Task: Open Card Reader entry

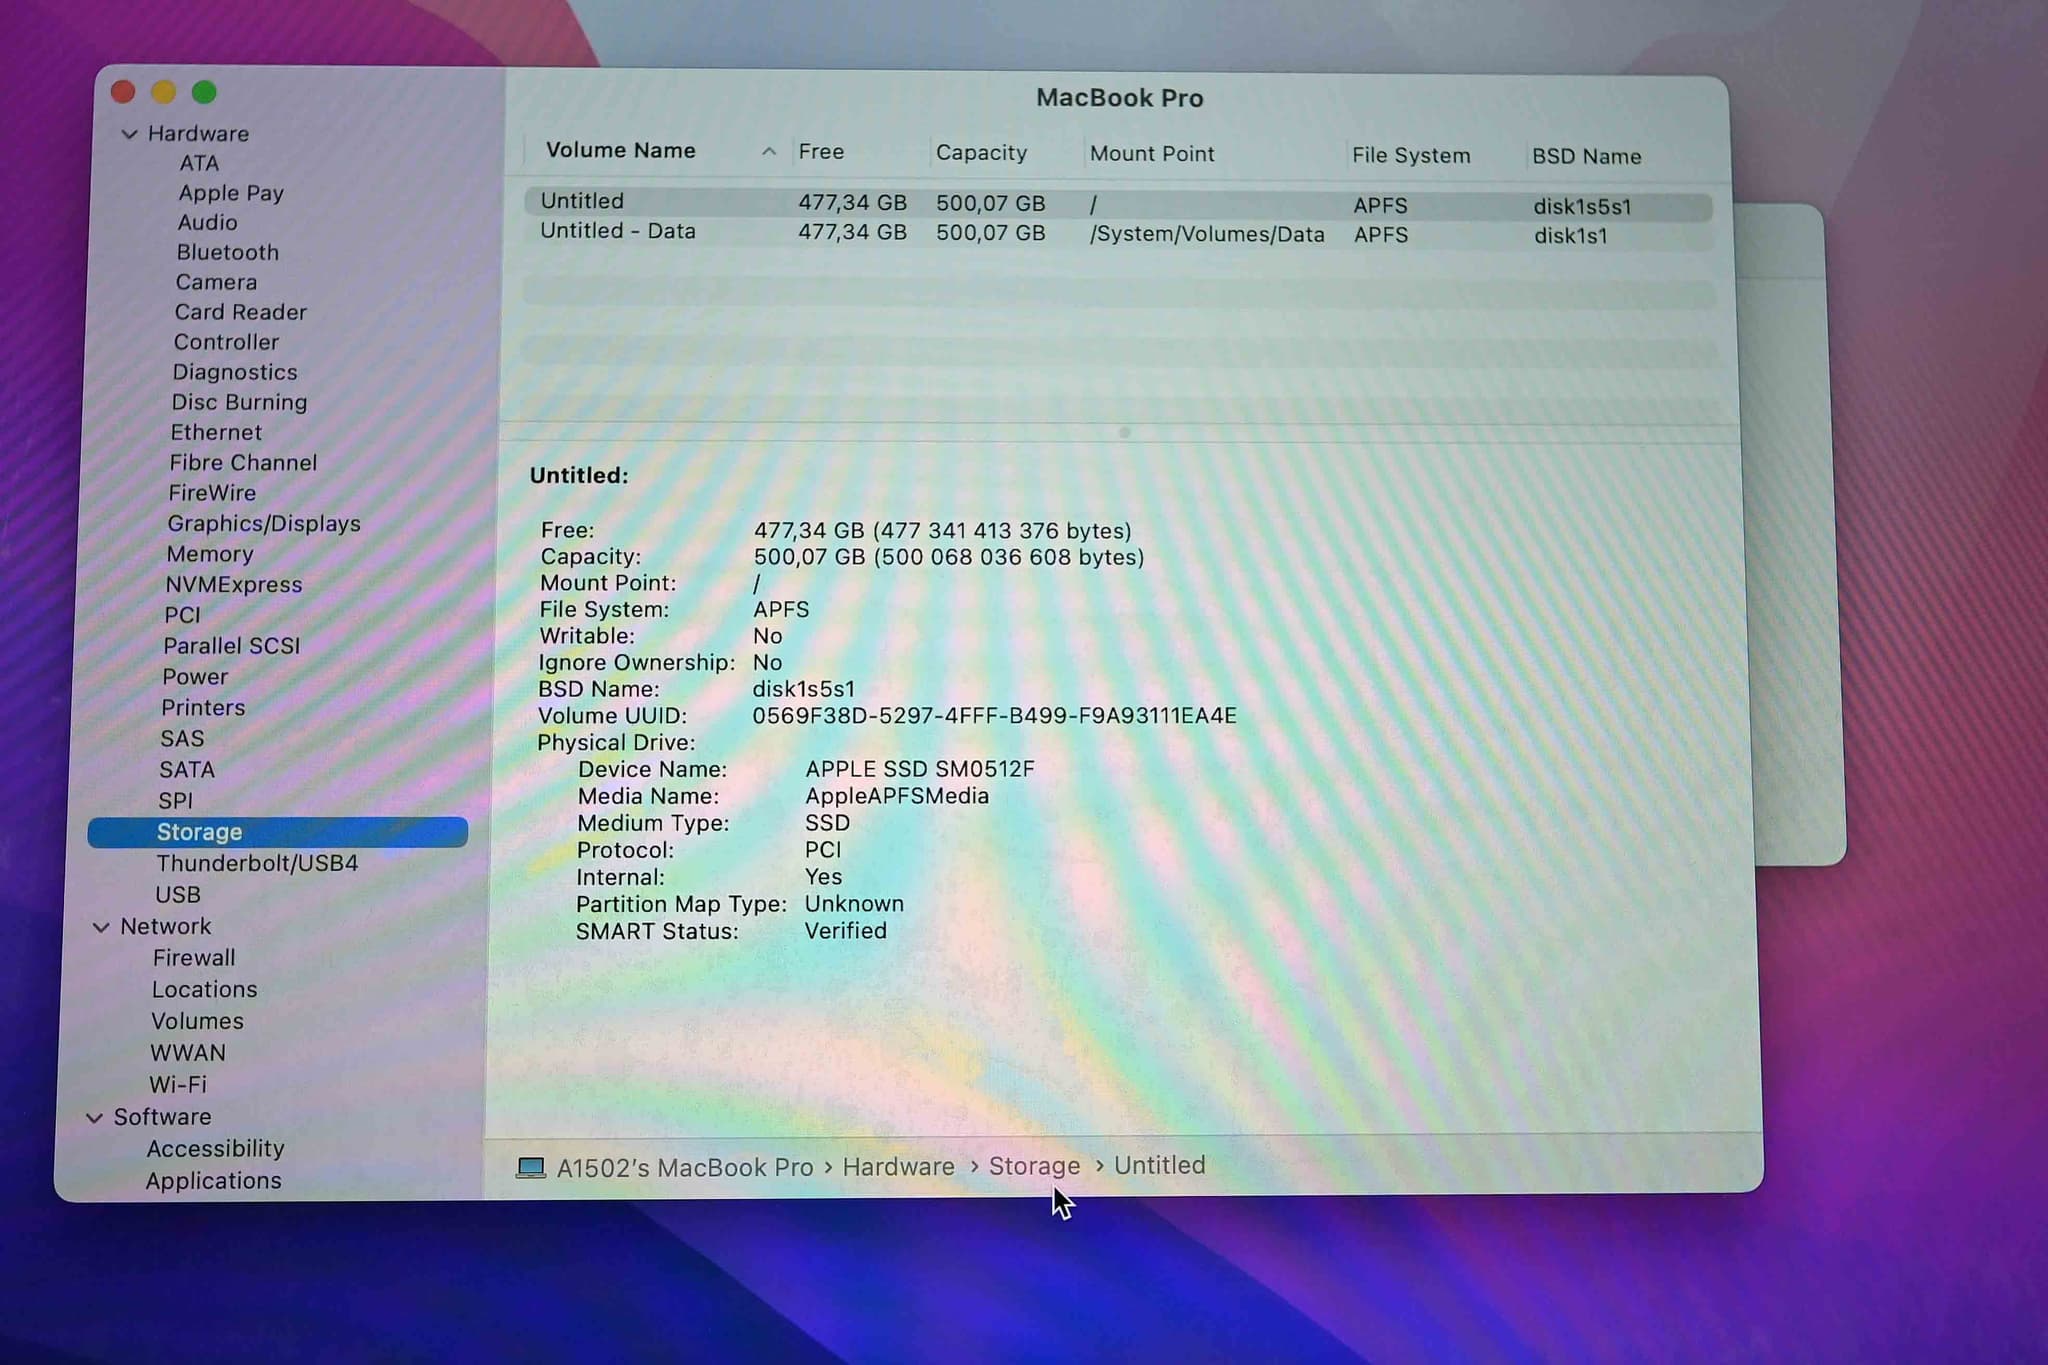Action: (240, 313)
